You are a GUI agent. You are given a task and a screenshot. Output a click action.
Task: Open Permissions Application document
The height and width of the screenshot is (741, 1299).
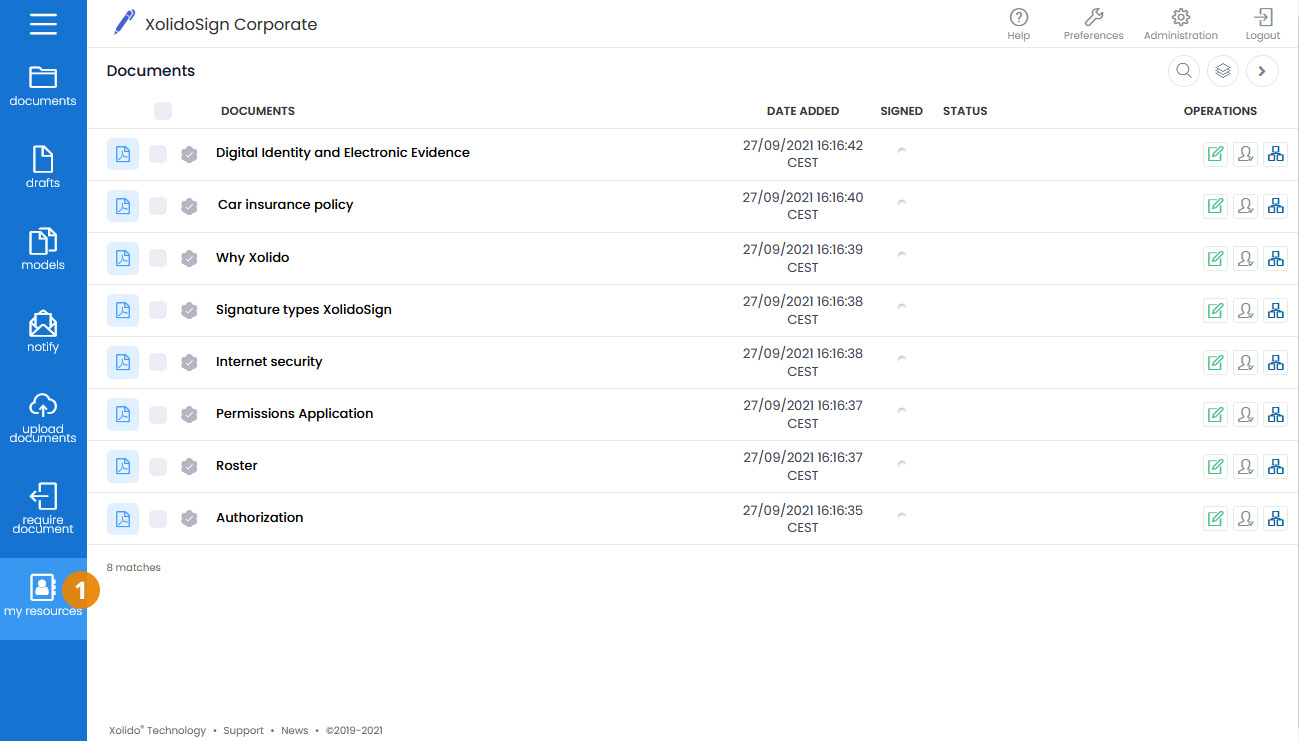pyautogui.click(x=295, y=414)
